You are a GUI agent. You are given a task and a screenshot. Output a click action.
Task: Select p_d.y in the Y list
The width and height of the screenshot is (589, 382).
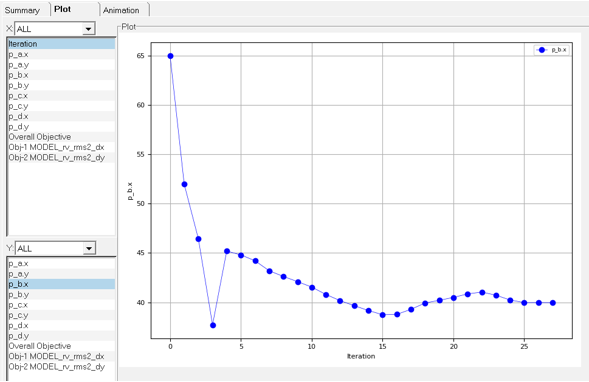[x=61, y=336]
